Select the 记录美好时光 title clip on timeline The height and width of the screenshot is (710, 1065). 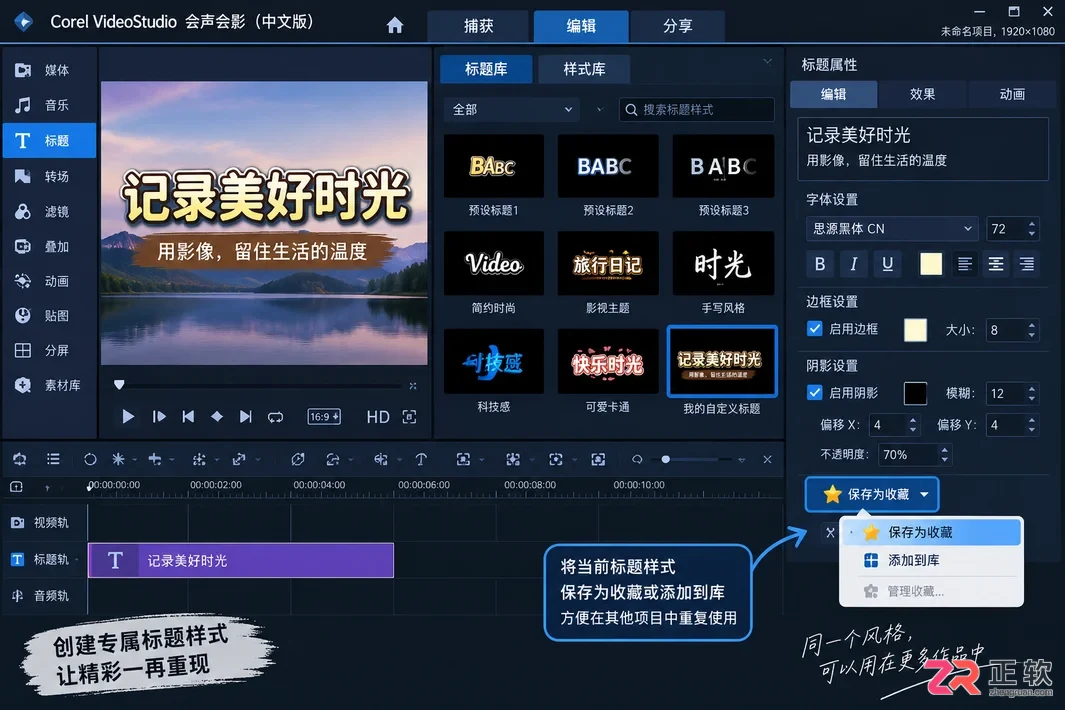tap(240, 561)
